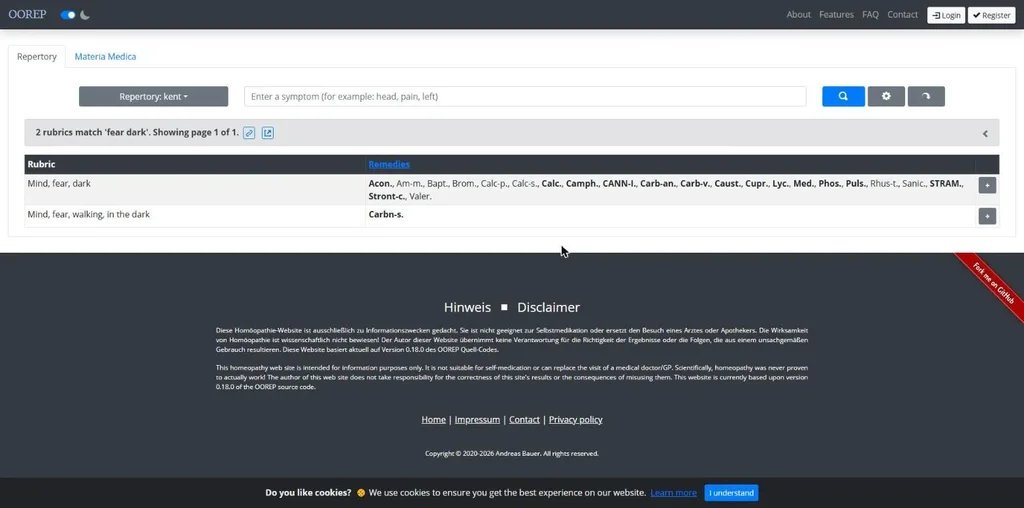The width and height of the screenshot is (1024, 508).
Task: Click the Disclaimer heading
Action: click(549, 308)
